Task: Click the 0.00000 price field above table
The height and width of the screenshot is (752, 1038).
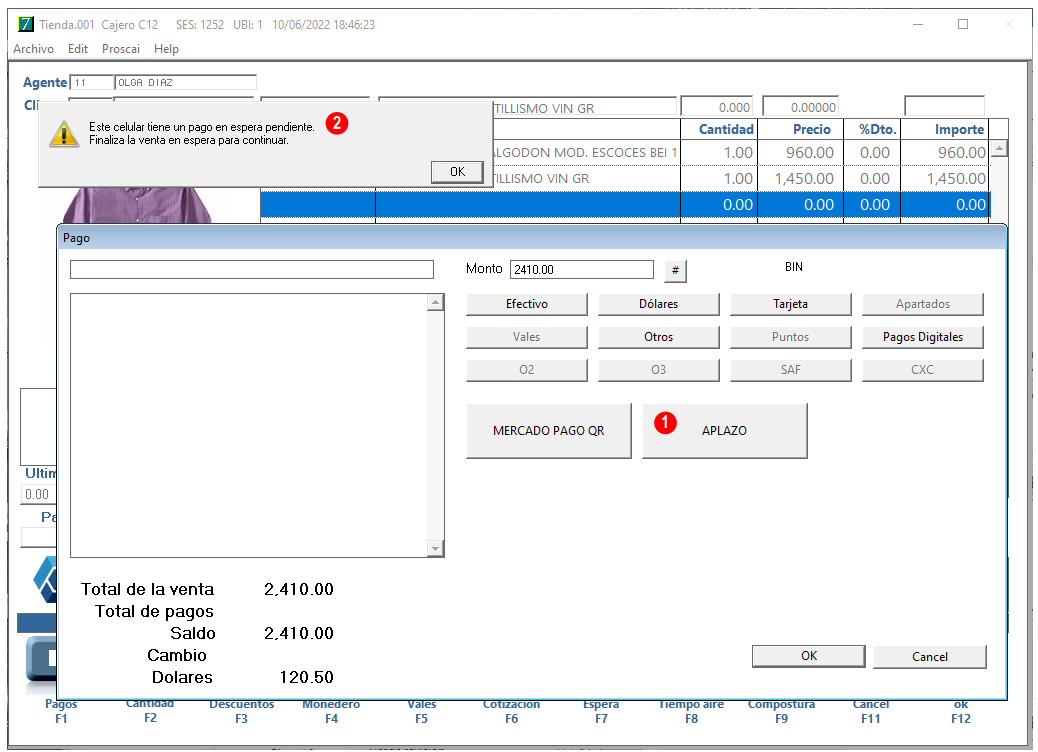Action: coord(800,107)
